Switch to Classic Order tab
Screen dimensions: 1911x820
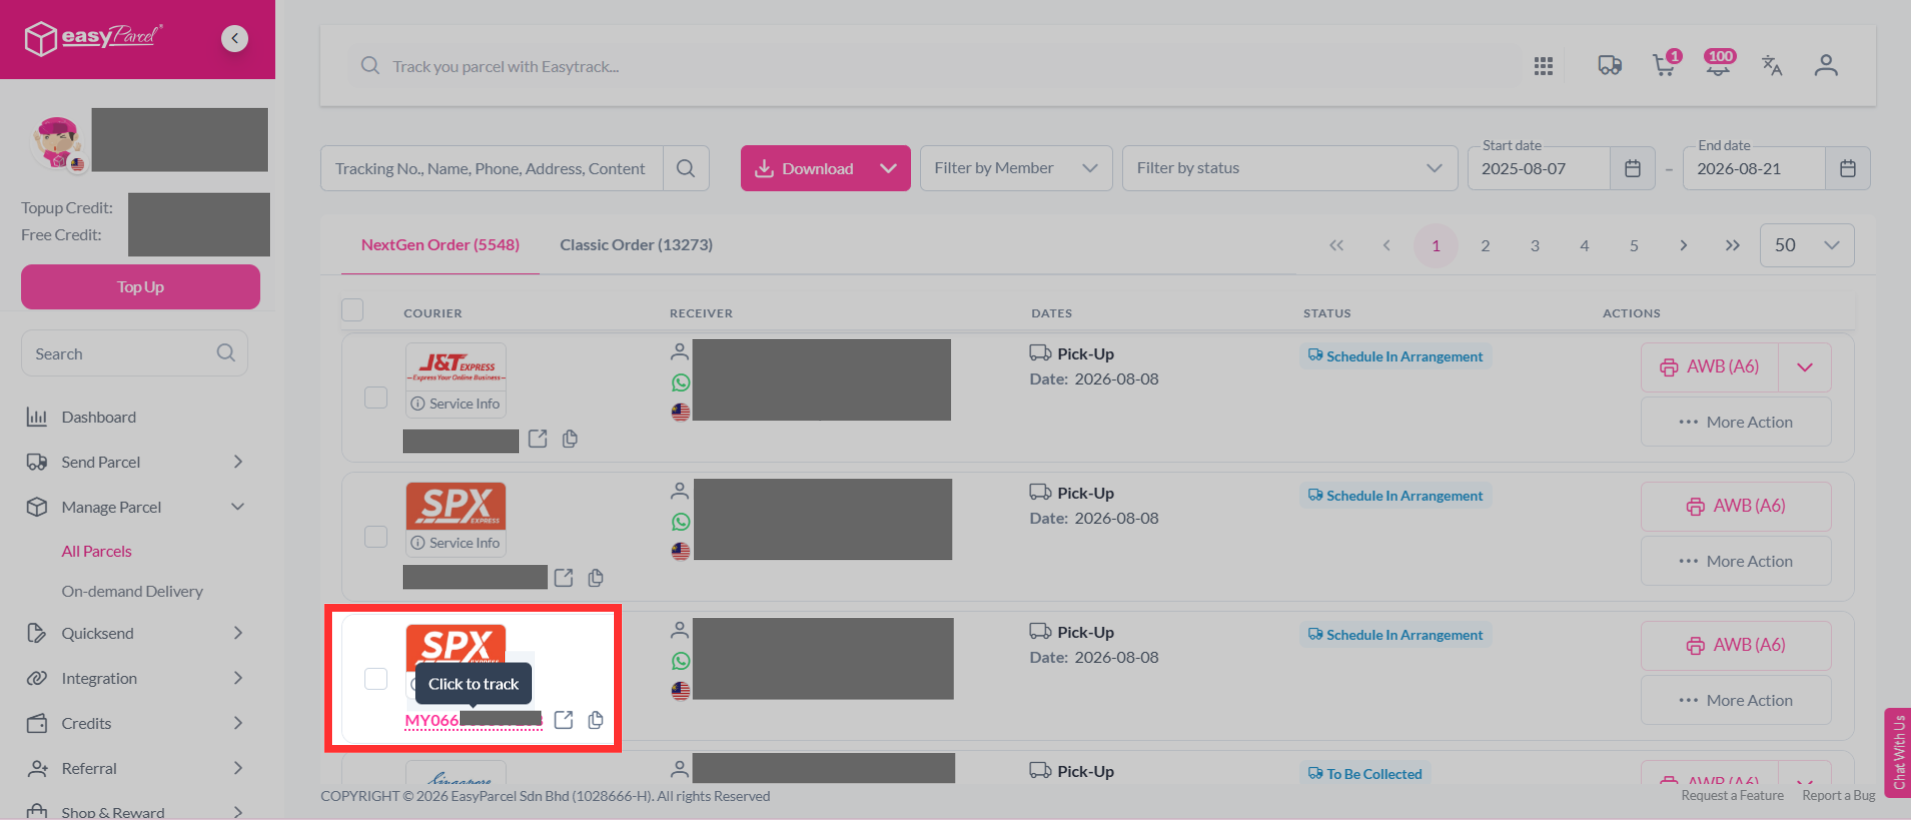pyautogui.click(x=636, y=245)
